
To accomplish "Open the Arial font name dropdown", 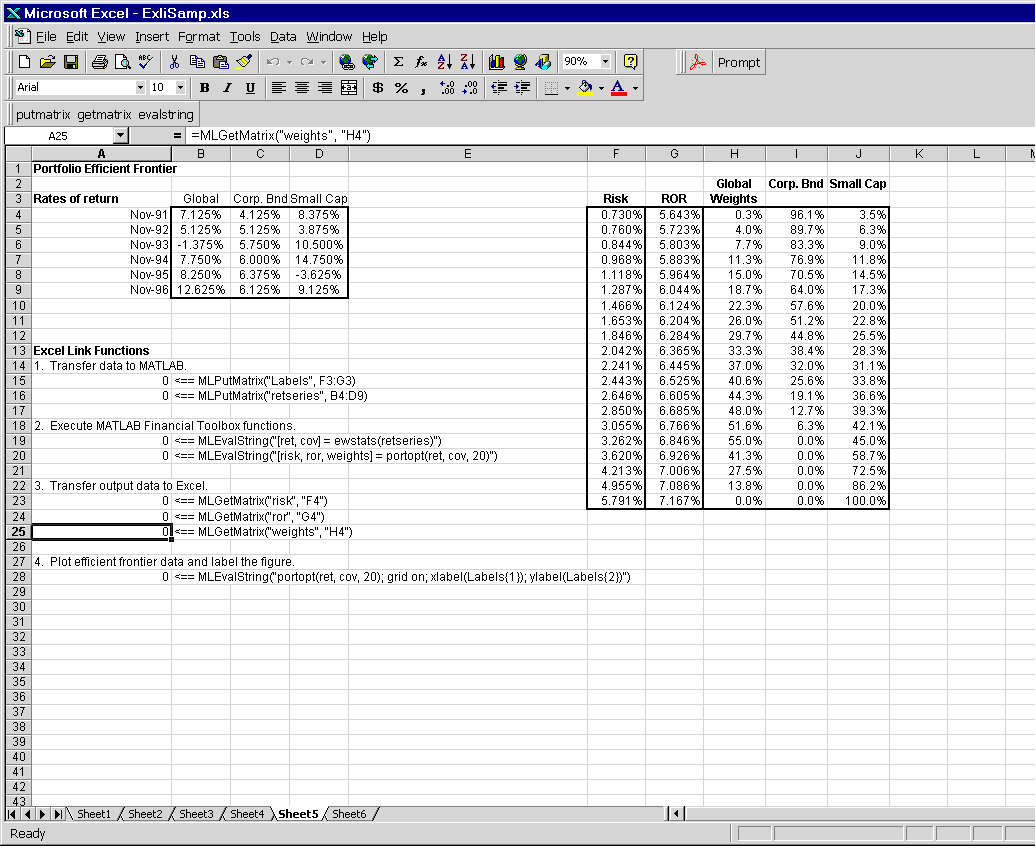I will [x=140, y=88].
